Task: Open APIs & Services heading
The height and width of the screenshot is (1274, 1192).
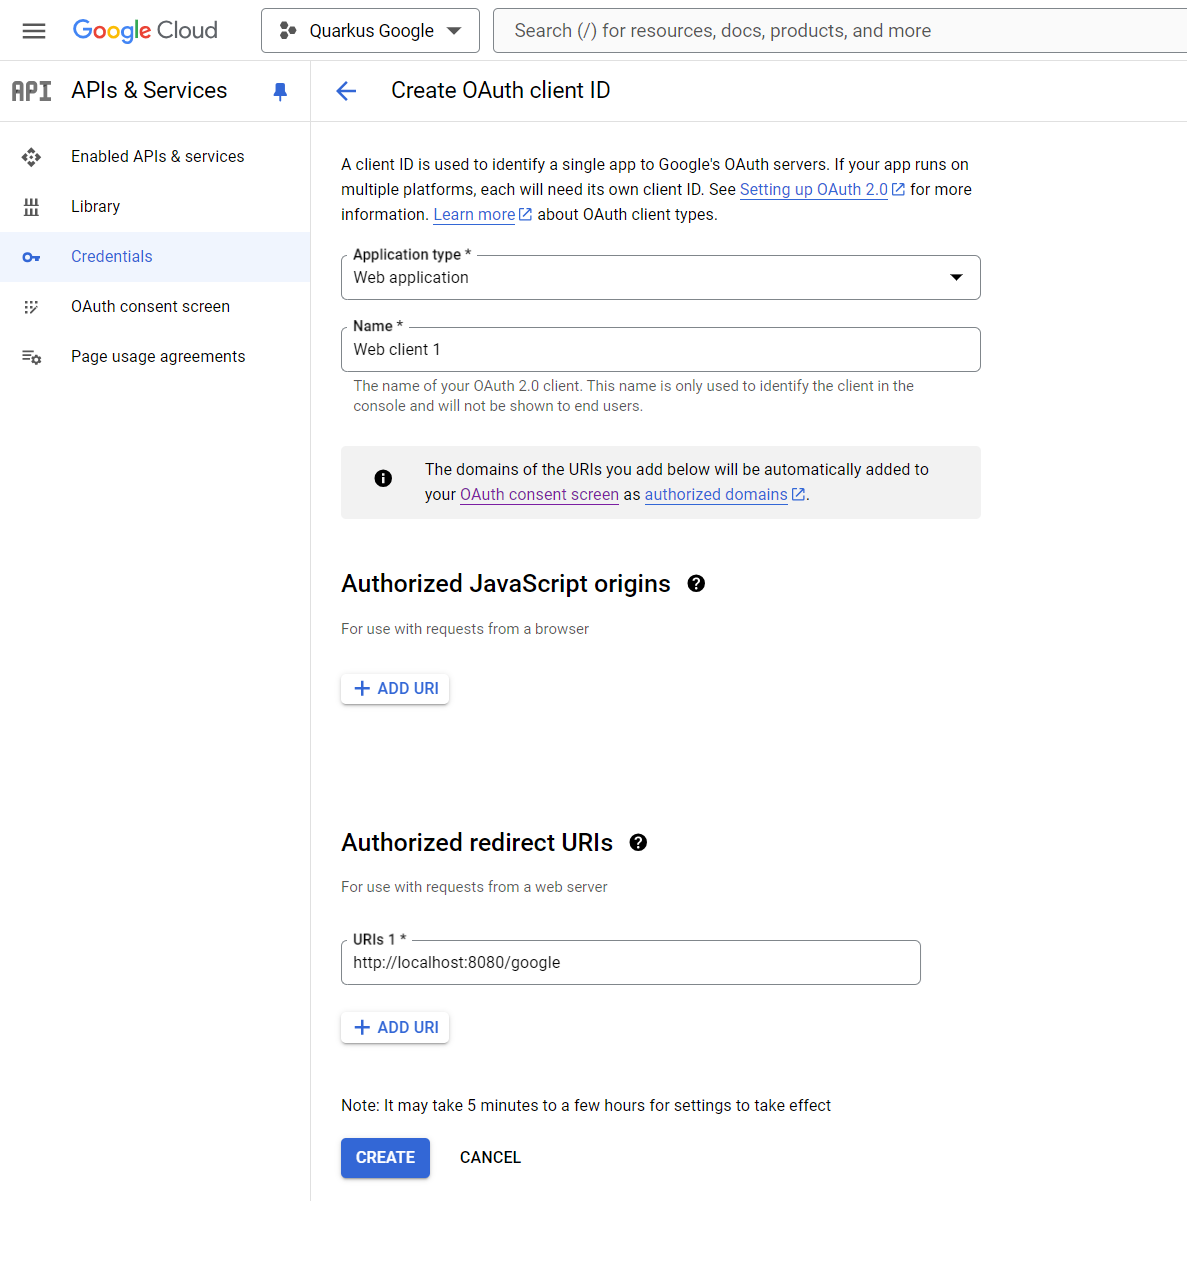Action: click(x=149, y=90)
